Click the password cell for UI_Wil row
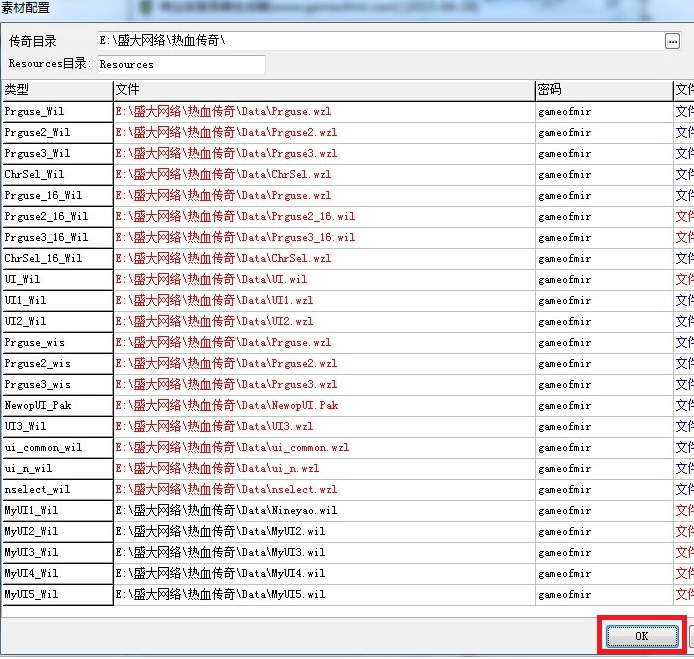This screenshot has height=659, width=694. pos(603,279)
